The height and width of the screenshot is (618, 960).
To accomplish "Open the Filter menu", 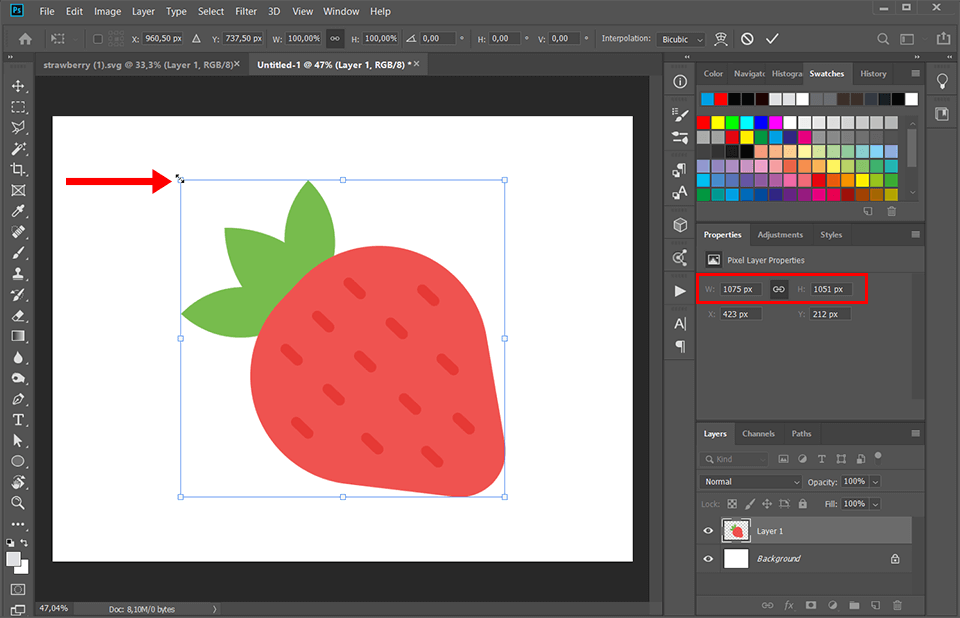I will pyautogui.click(x=246, y=11).
